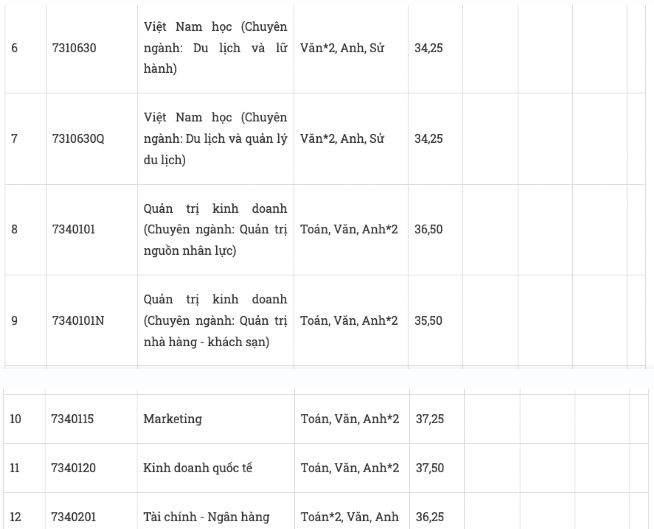Screen dimensions: 654x529
Task: Select Quản trị nhà hàng - khách sạn major
Action: [215, 321]
